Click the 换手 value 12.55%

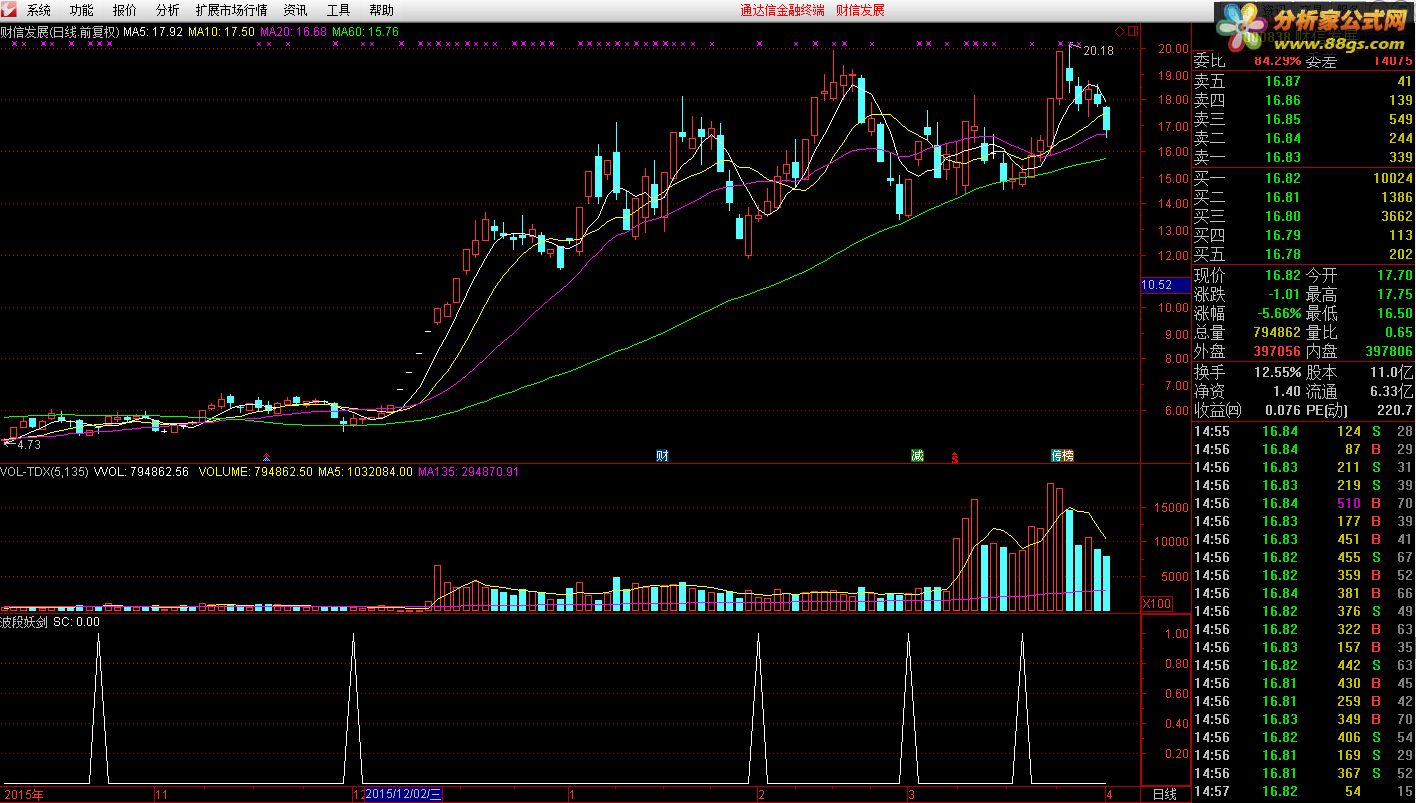point(1277,372)
